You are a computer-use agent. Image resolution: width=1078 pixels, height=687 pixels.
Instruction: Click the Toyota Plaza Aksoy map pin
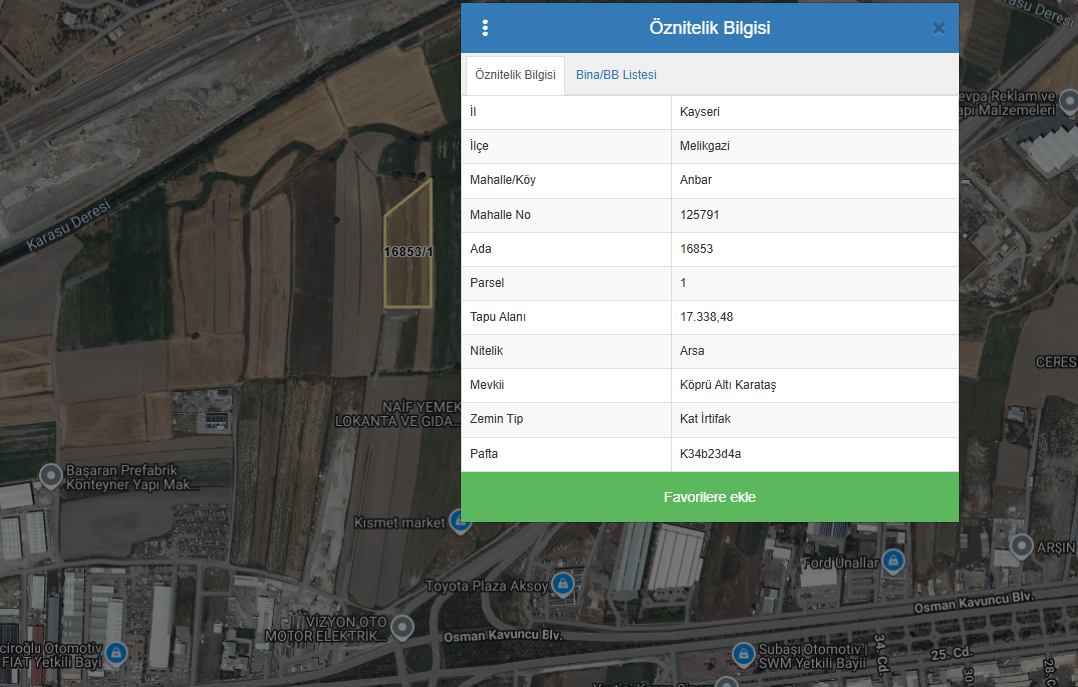(x=563, y=584)
